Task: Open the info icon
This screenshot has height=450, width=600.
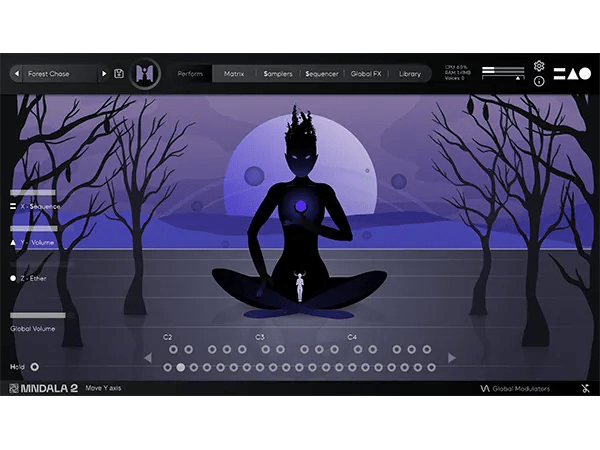Action: 539,81
